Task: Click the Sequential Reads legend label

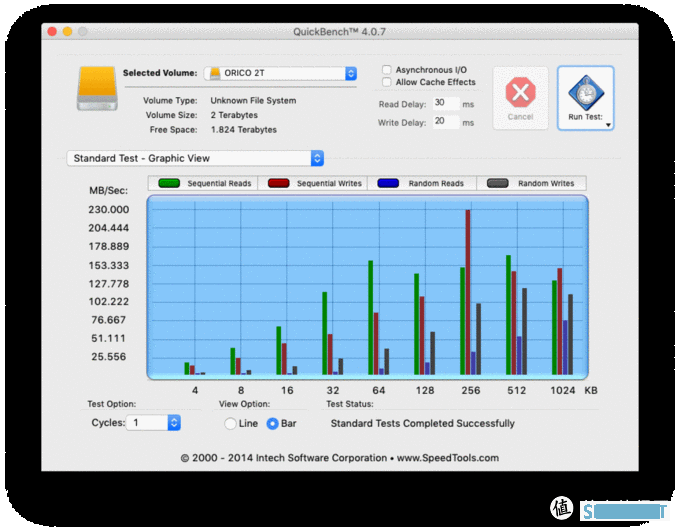Action: [219, 184]
